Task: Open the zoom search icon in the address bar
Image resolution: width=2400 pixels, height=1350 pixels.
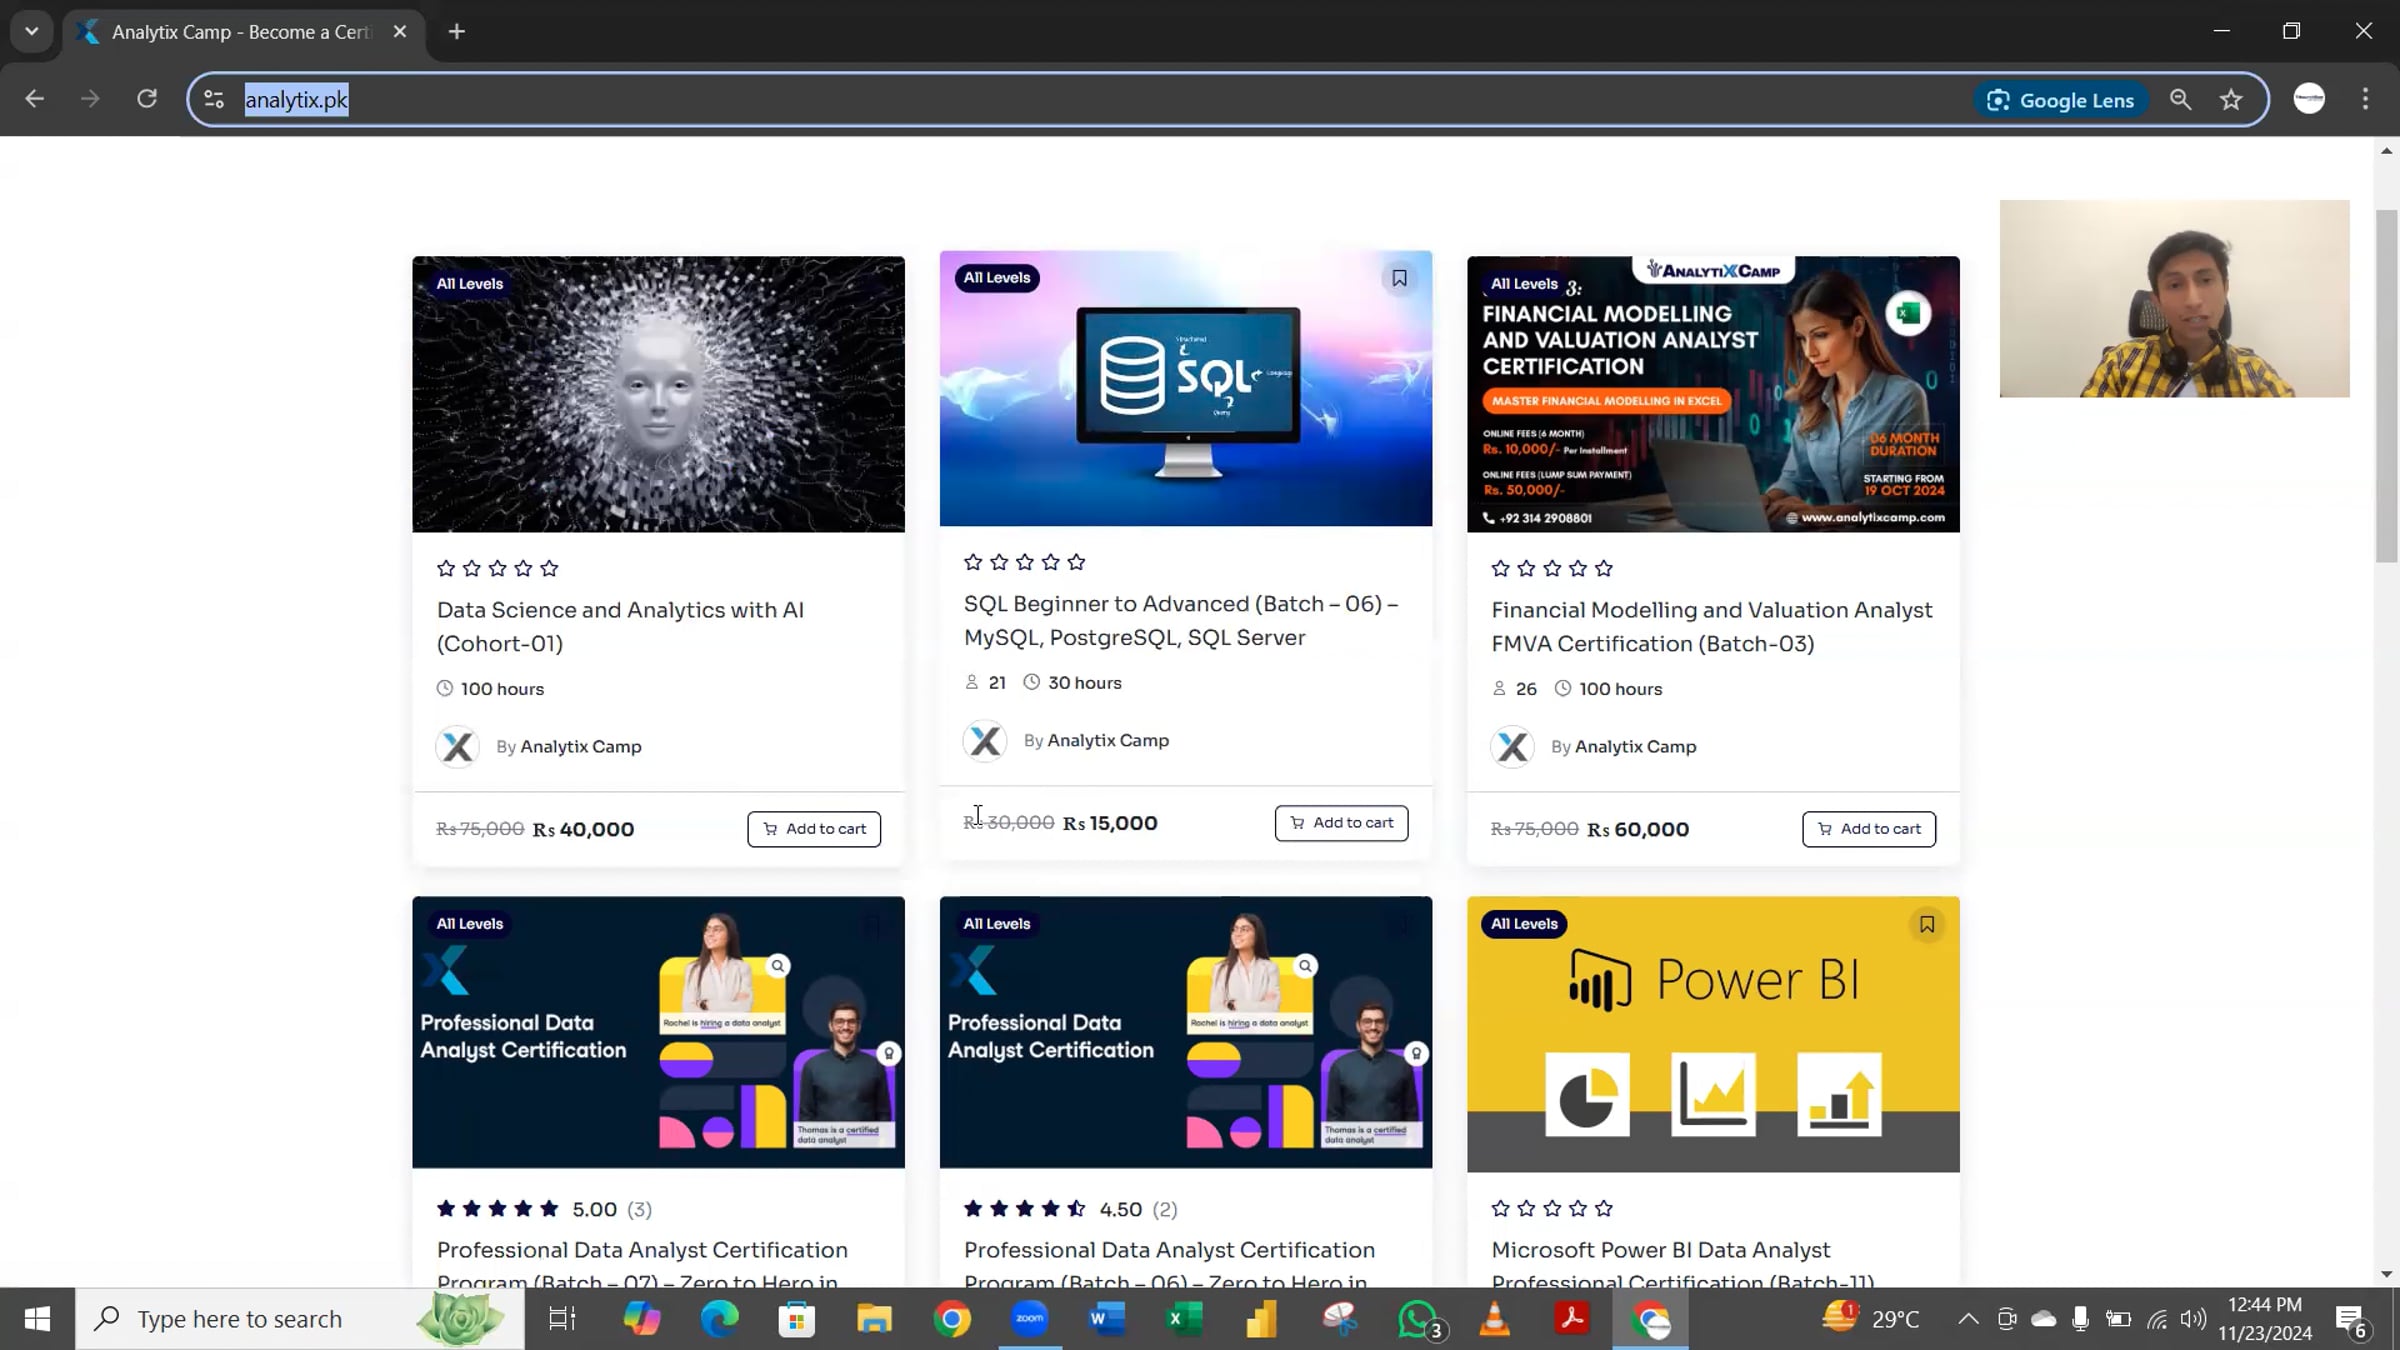Action: (2181, 99)
